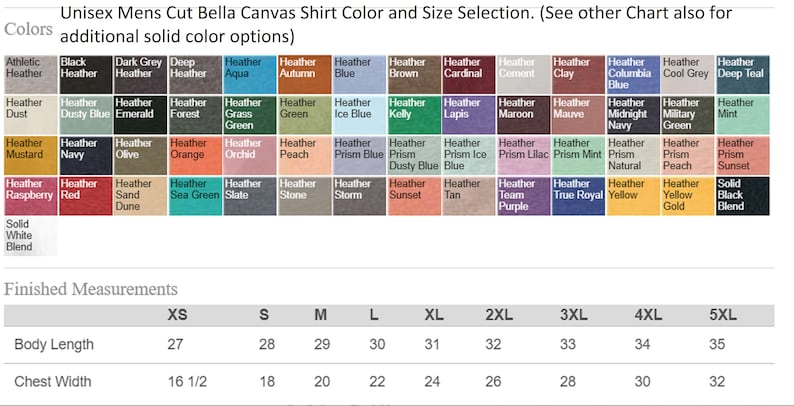Click the Heather Prism Lilac swatch
Viewport: 794px width, 406px height.
pos(524,155)
